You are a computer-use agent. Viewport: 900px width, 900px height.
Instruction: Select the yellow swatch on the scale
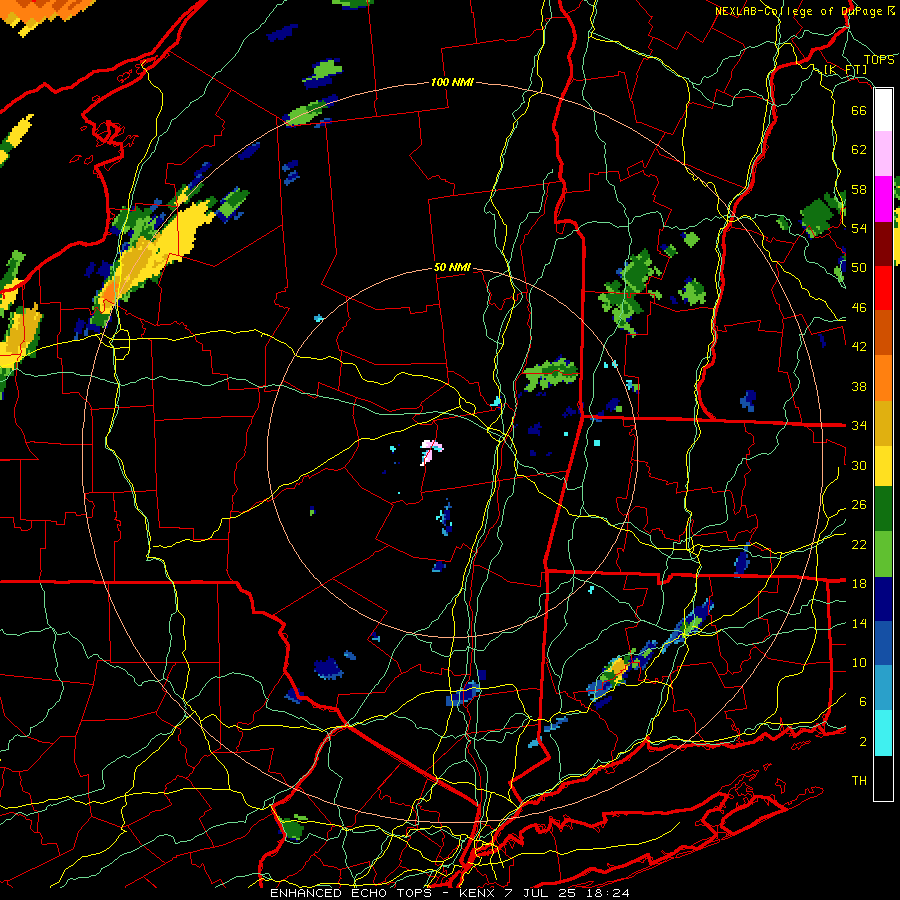tap(883, 465)
